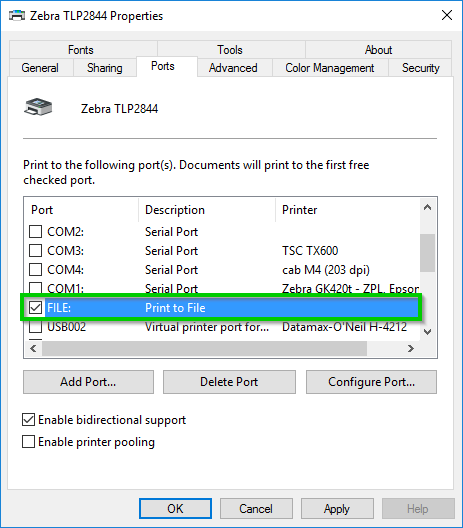Click port list scroll up arrow
Viewport: 463px width, 528px height.
tap(427, 207)
